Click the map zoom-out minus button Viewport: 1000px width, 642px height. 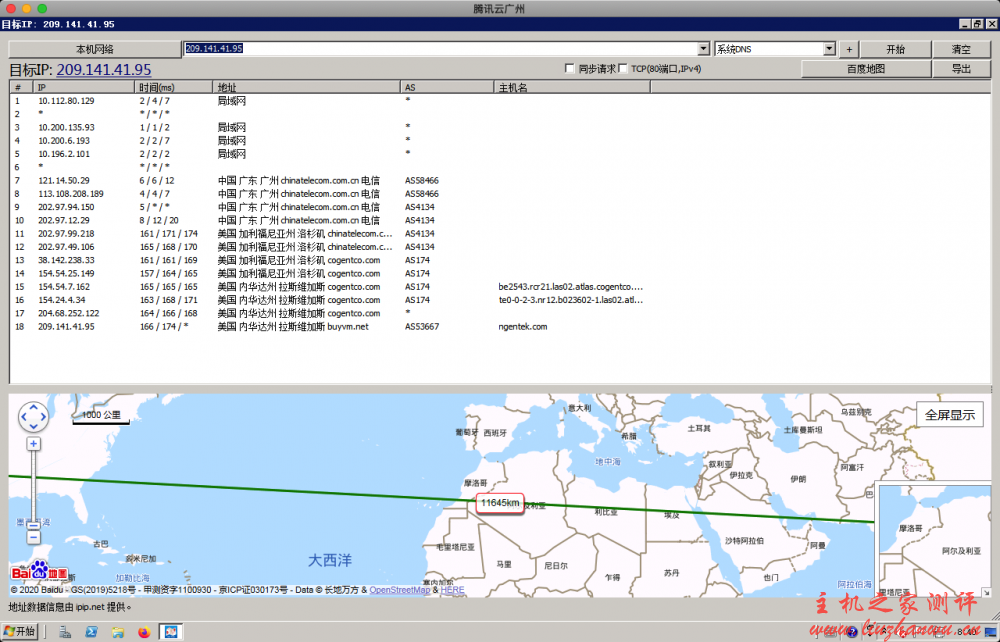pyautogui.click(x=33, y=537)
